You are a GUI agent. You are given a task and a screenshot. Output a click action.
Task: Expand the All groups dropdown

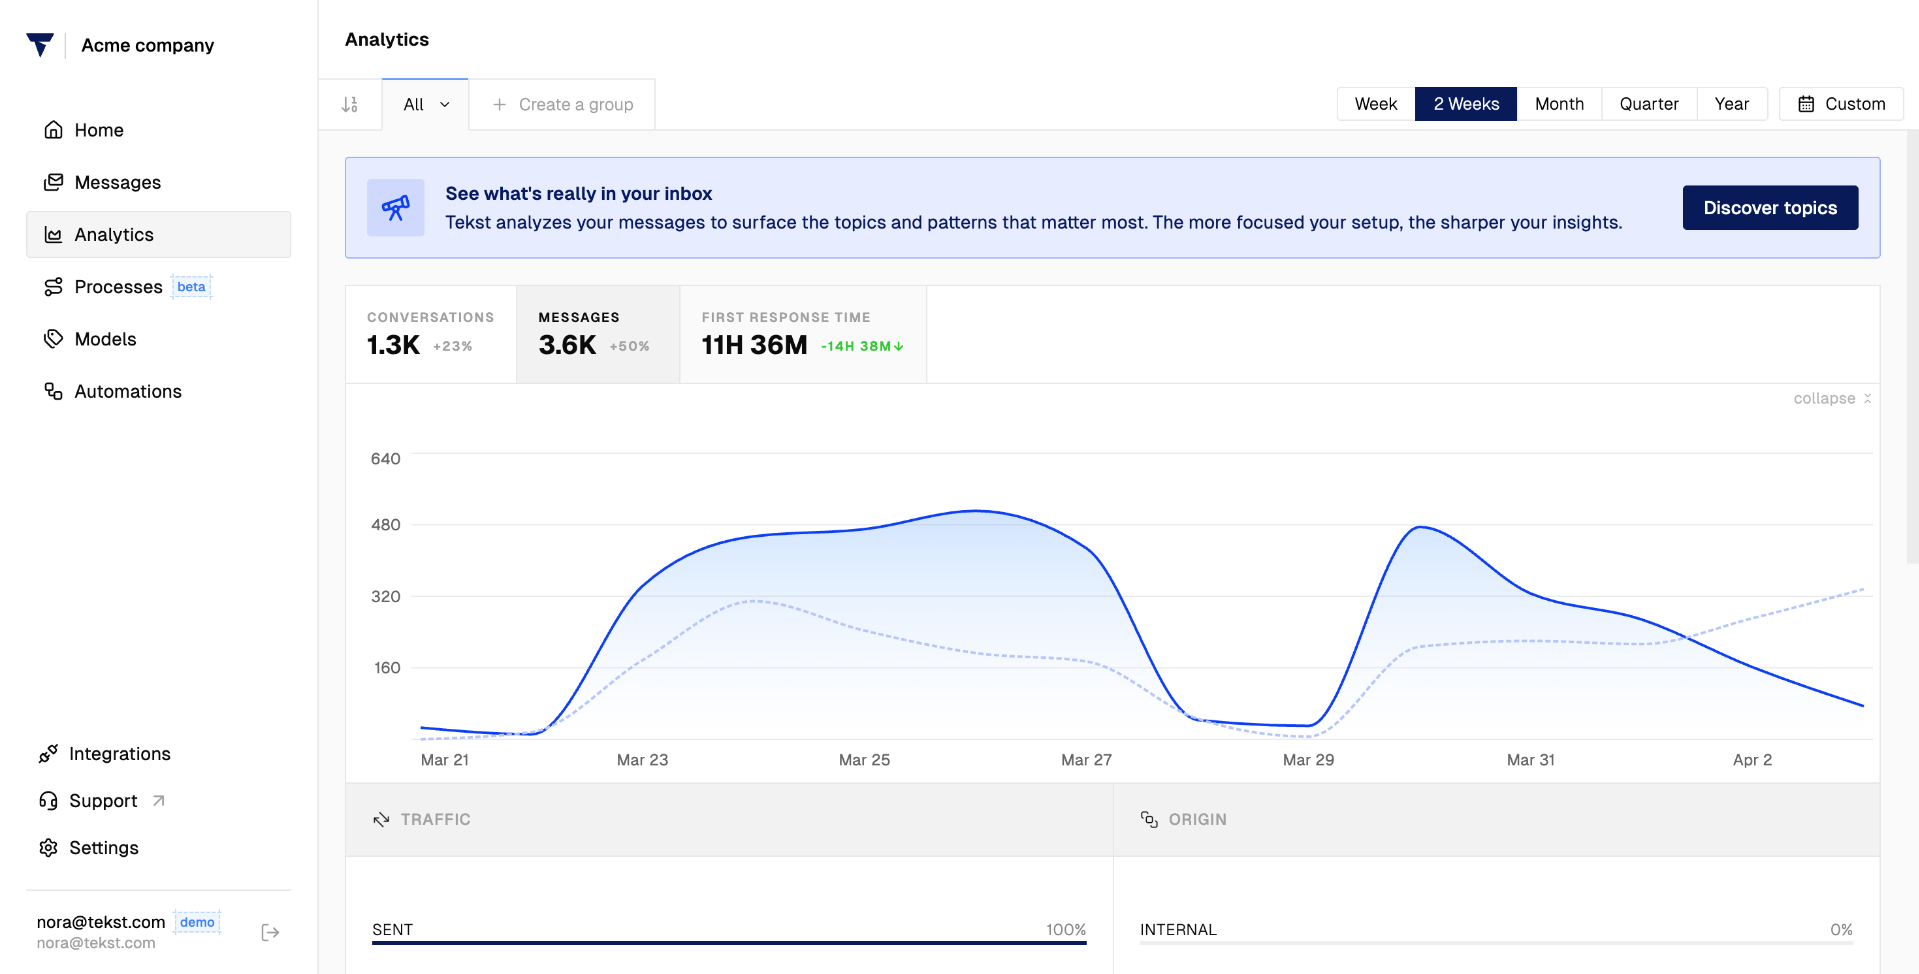pos(426,104)
